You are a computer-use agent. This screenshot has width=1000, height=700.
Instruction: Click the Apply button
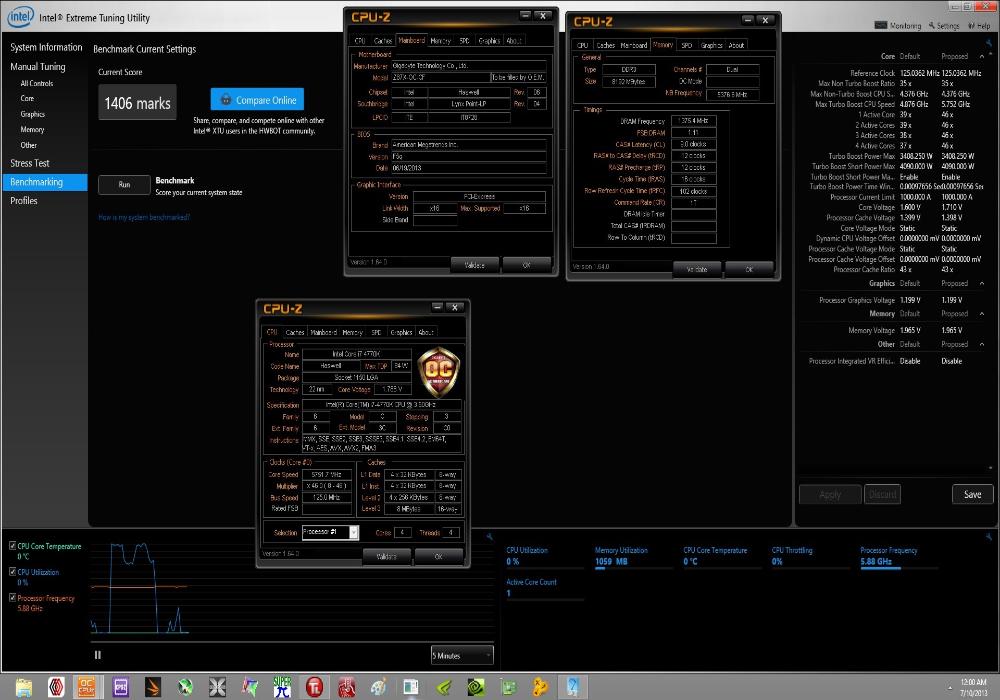(x=830, y=494)
